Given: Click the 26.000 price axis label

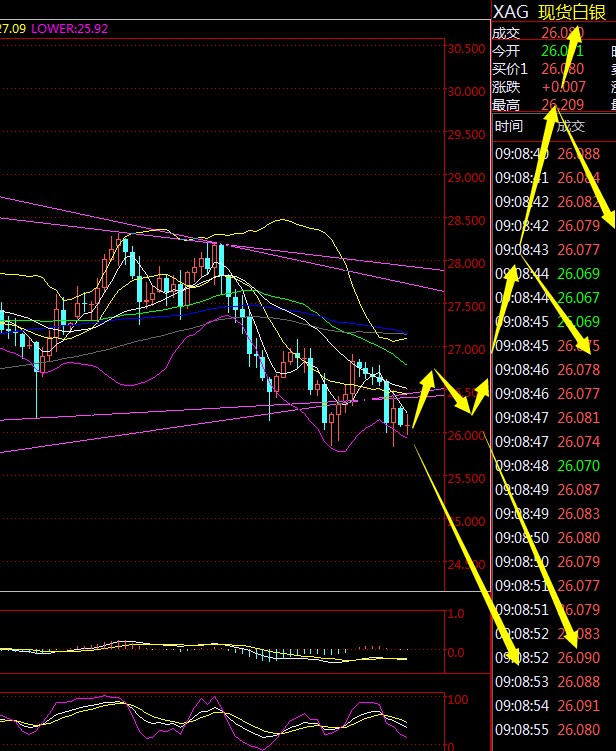Looking at the screenshot, I should tap(466, 435).
